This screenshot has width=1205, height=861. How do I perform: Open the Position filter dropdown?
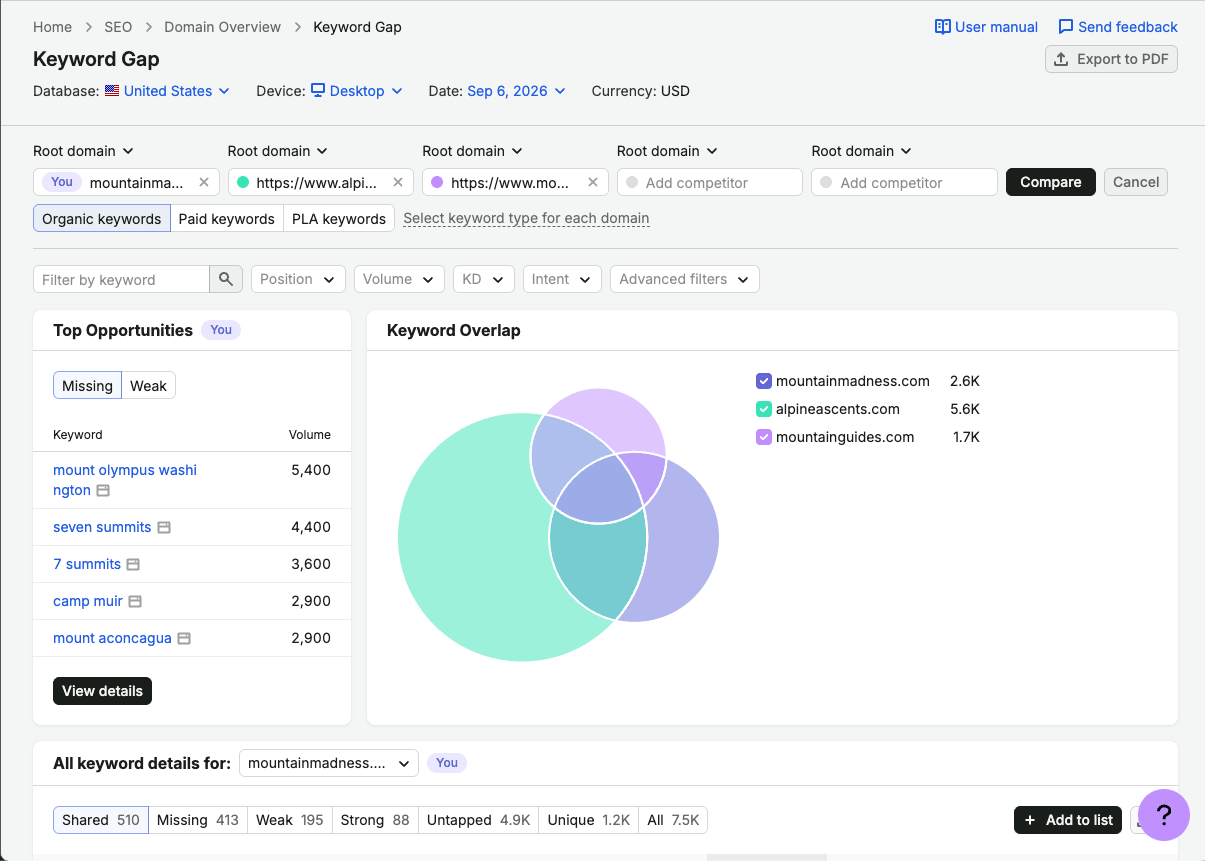[x=298, y=279]
